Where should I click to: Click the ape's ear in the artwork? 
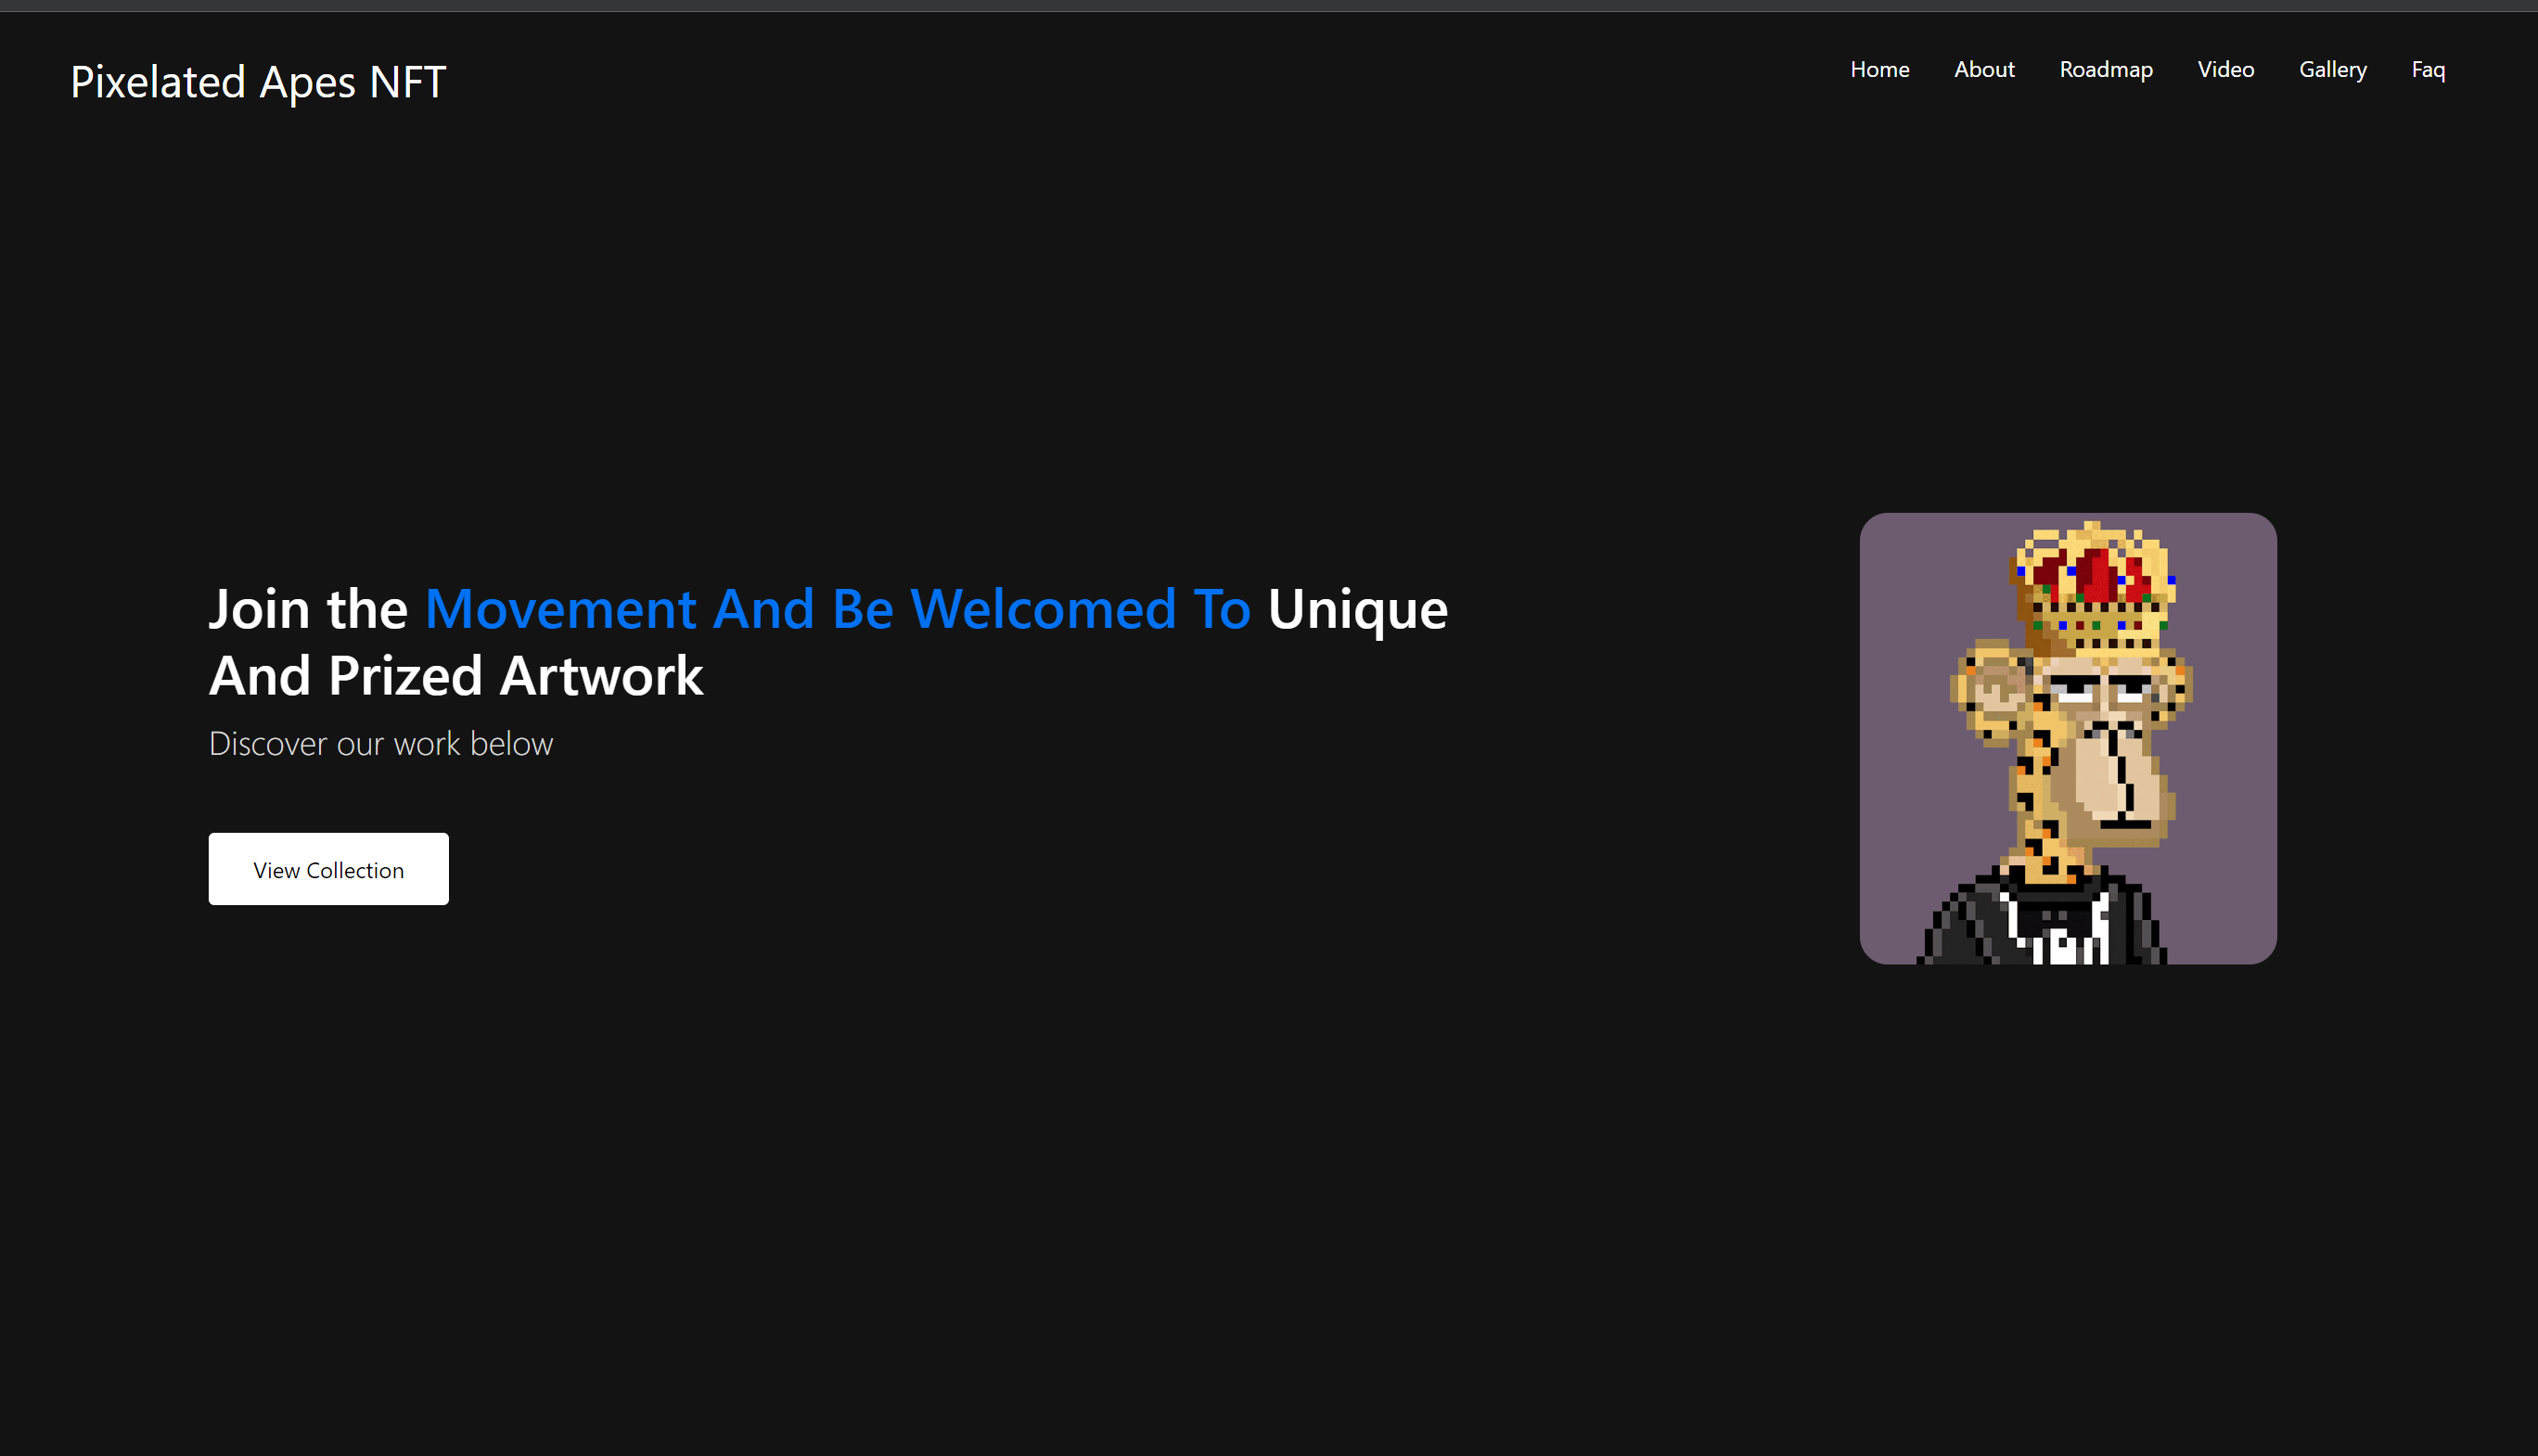tap(1993, 690)
